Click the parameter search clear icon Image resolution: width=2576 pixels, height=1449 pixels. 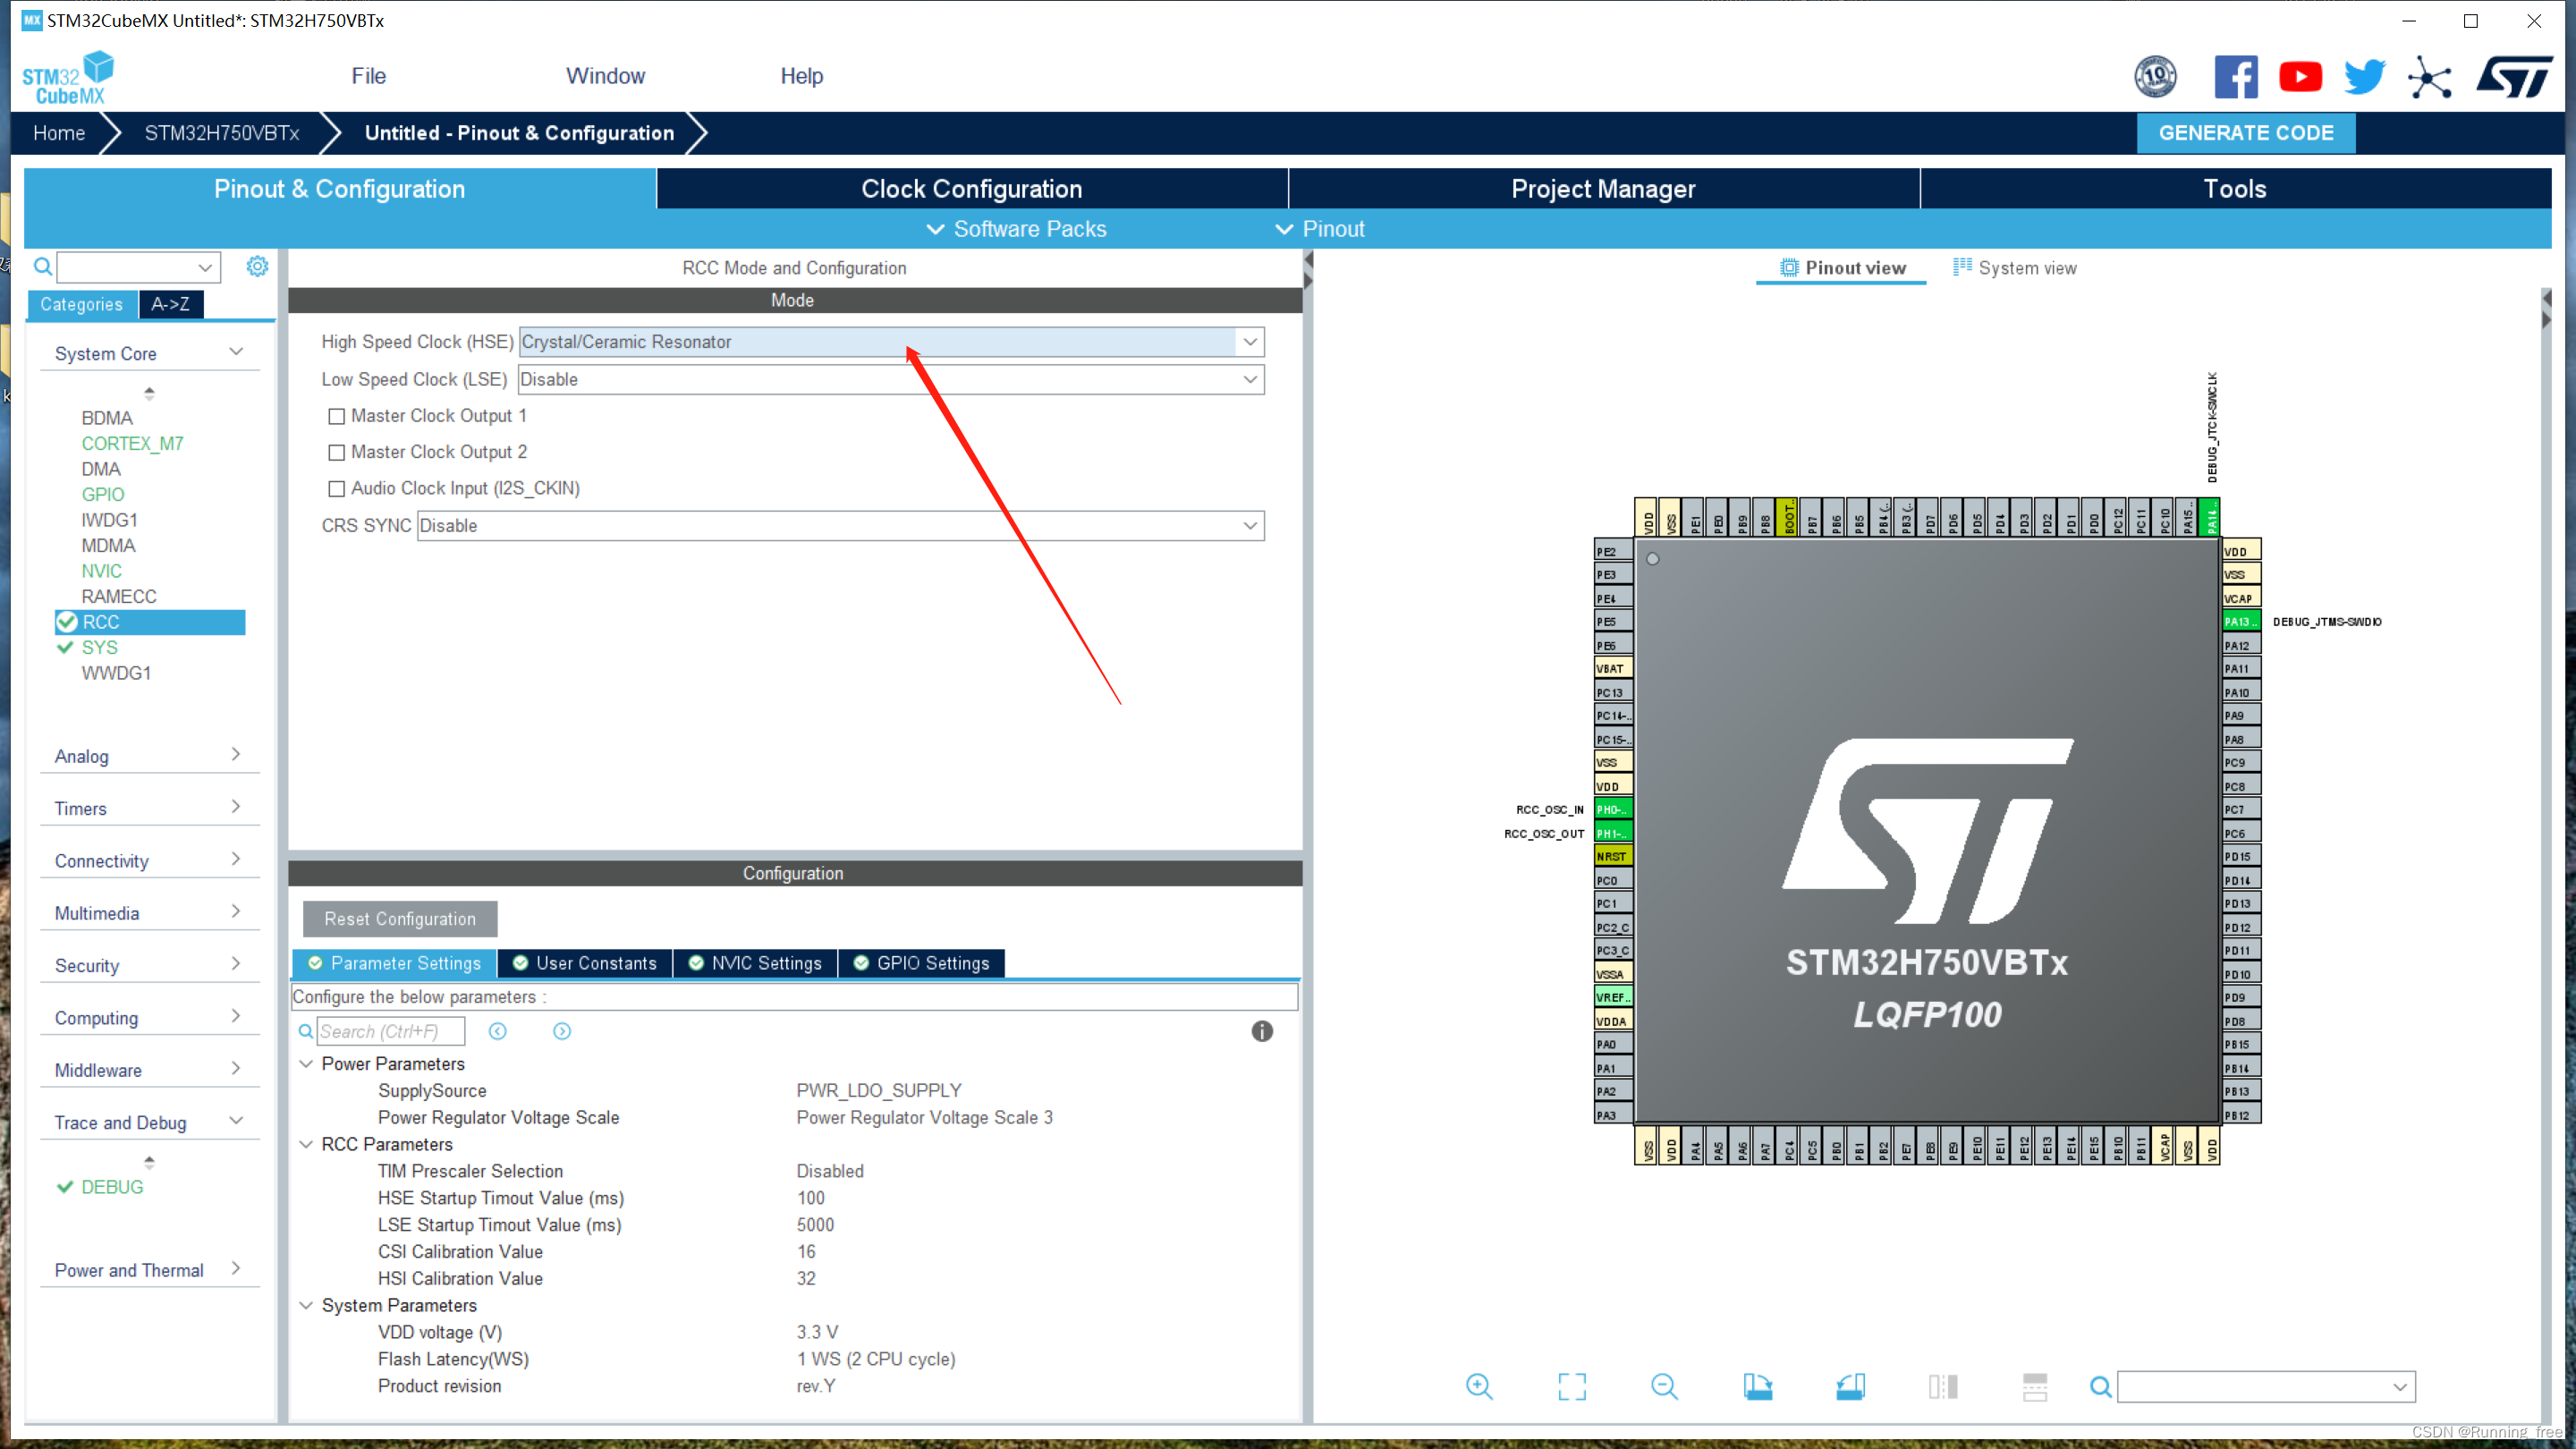499,1031
